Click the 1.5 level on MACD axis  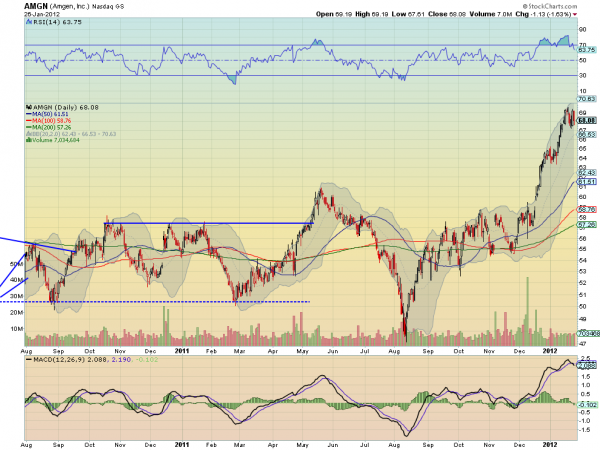click(x=585, y=377)
